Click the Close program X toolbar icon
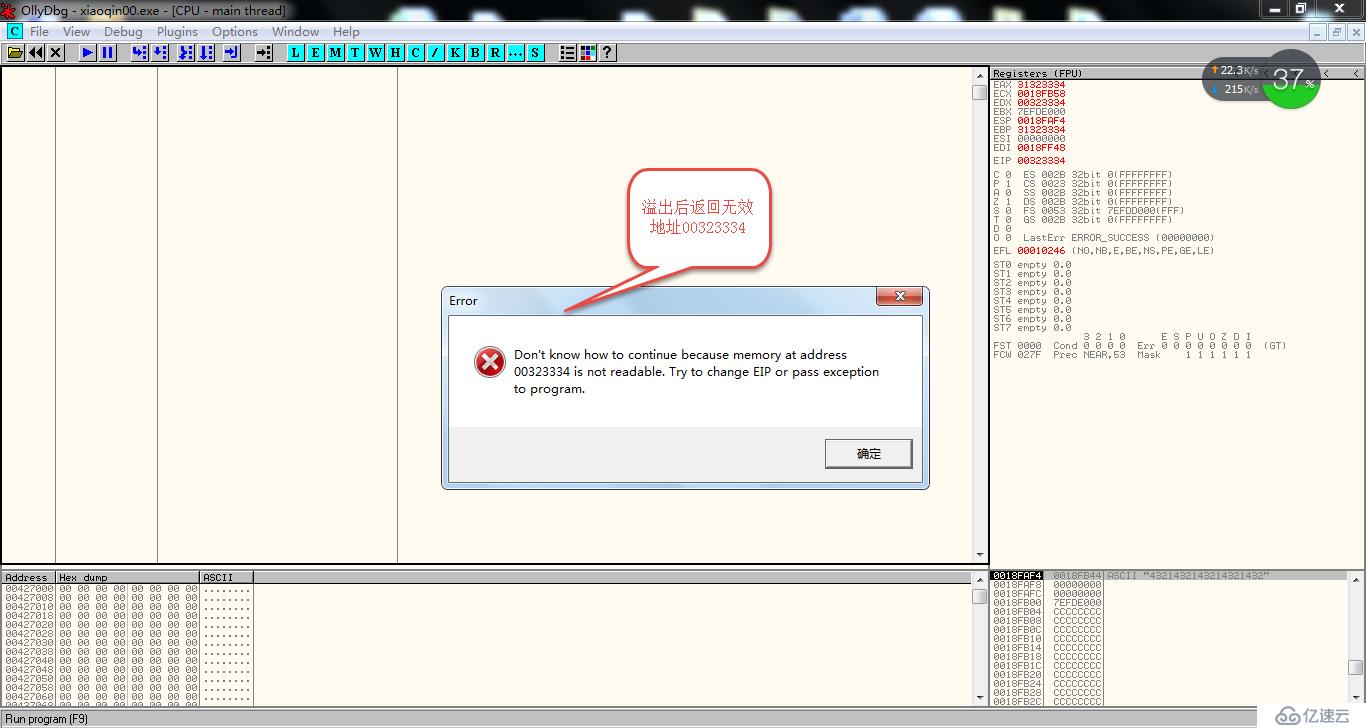Screen dimensions: 1366x728 56,53
